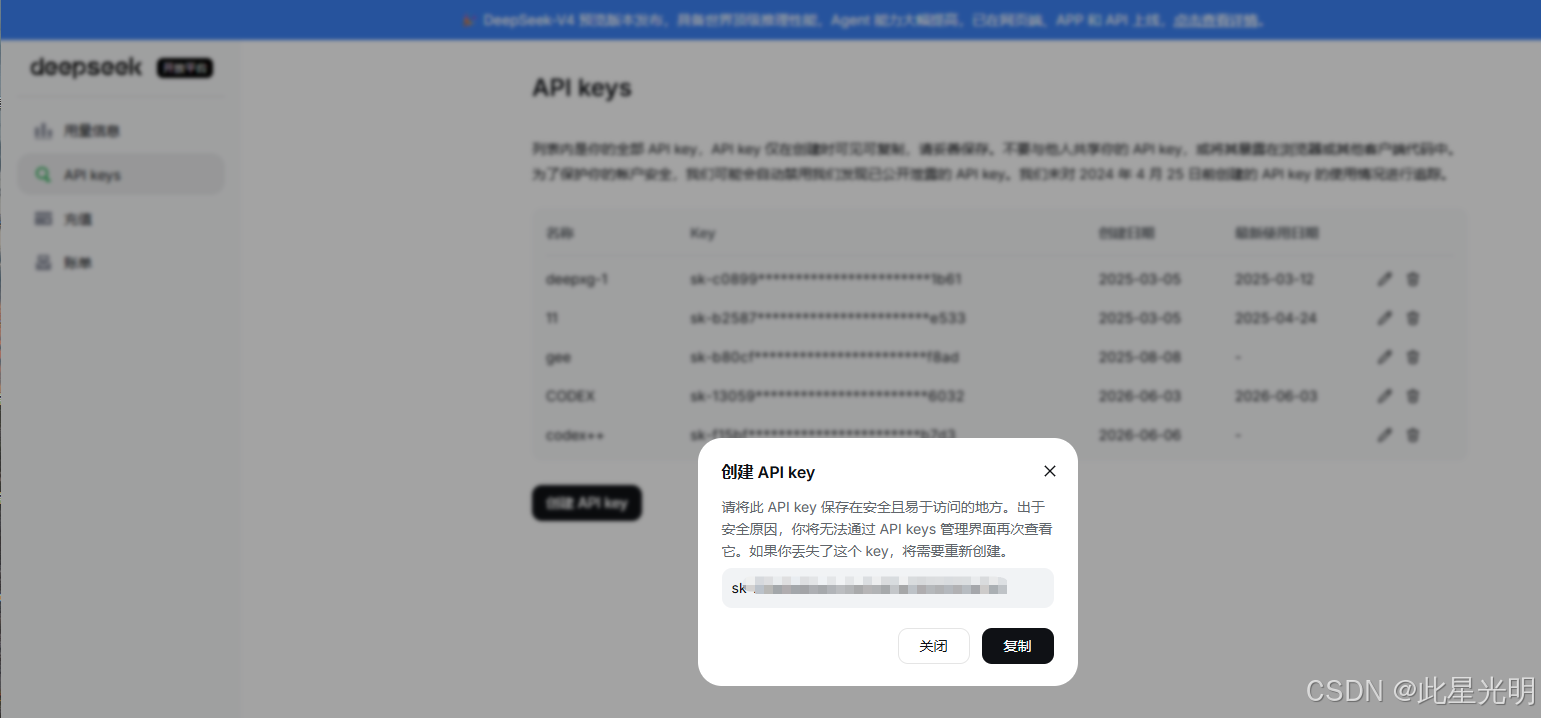Viewport: 1541px width, 718px height.
Task: Click the key name deepxg-1
Action: coord(577,279)
